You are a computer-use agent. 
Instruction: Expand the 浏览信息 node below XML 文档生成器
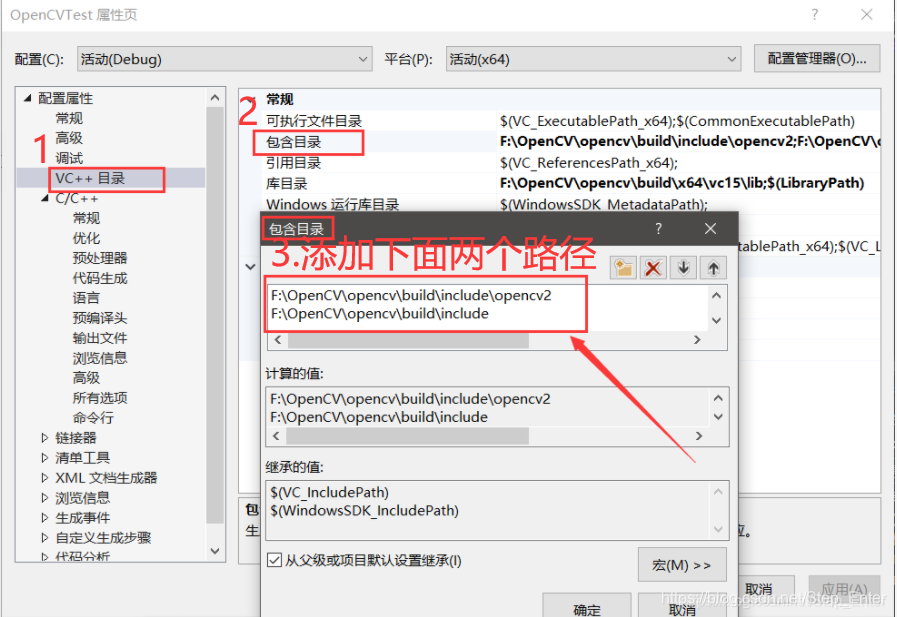pyautogui.click(x=45, y=498)
